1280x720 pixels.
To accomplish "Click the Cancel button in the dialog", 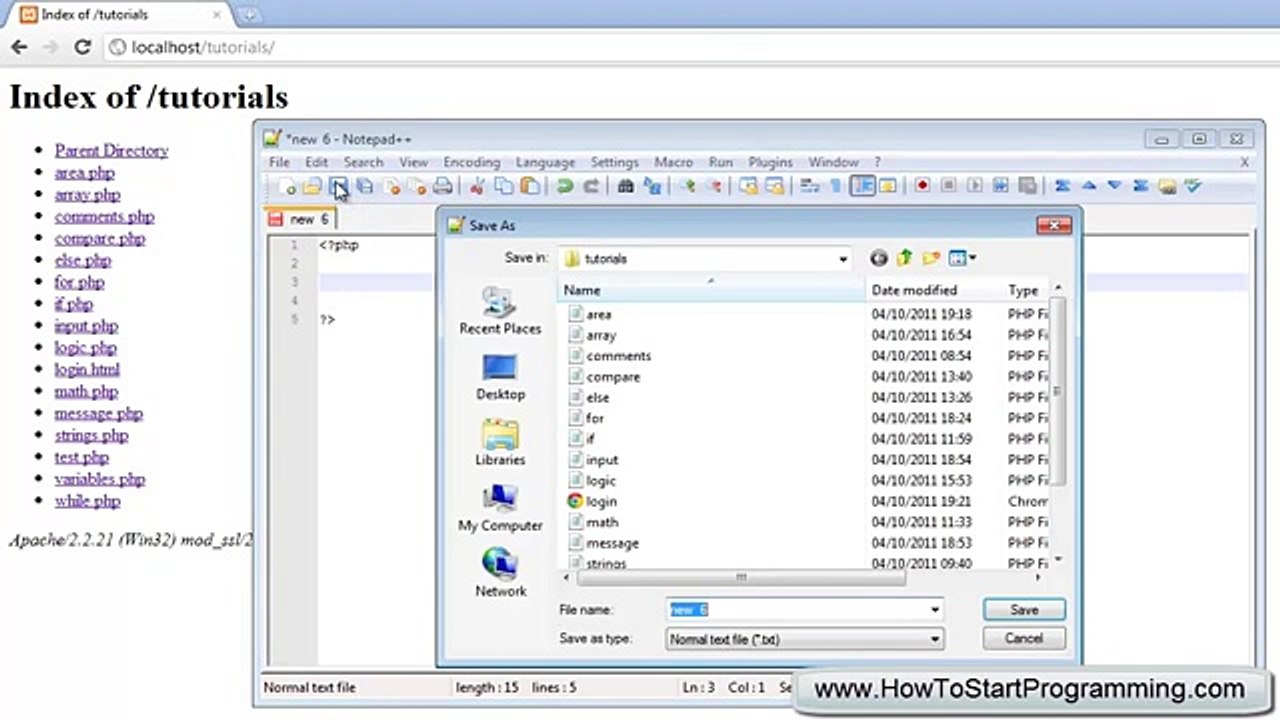I will [1024, 638].
